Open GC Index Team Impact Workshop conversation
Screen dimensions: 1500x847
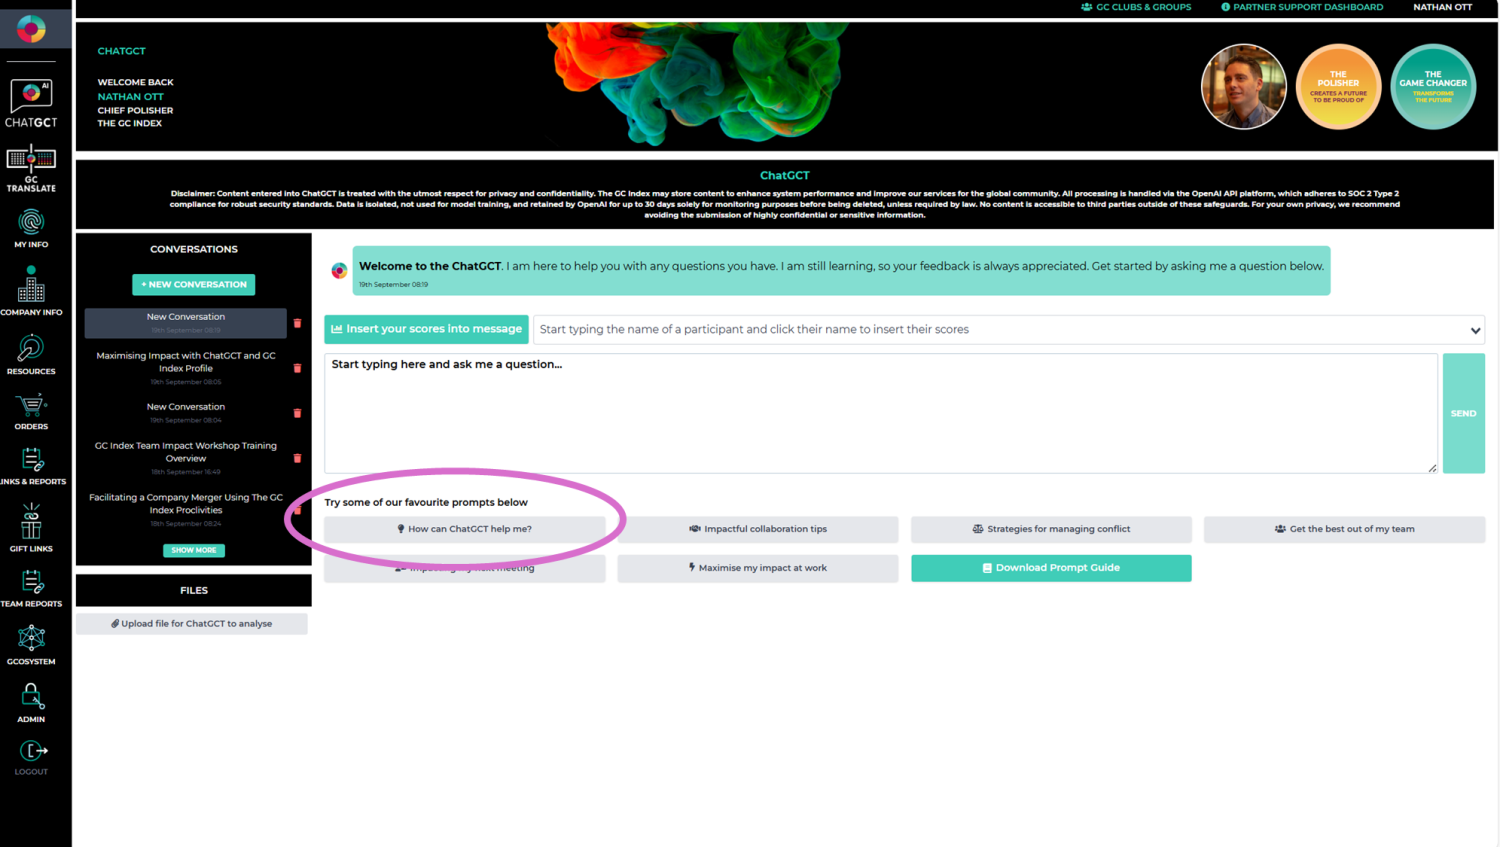tap(186, 452)
